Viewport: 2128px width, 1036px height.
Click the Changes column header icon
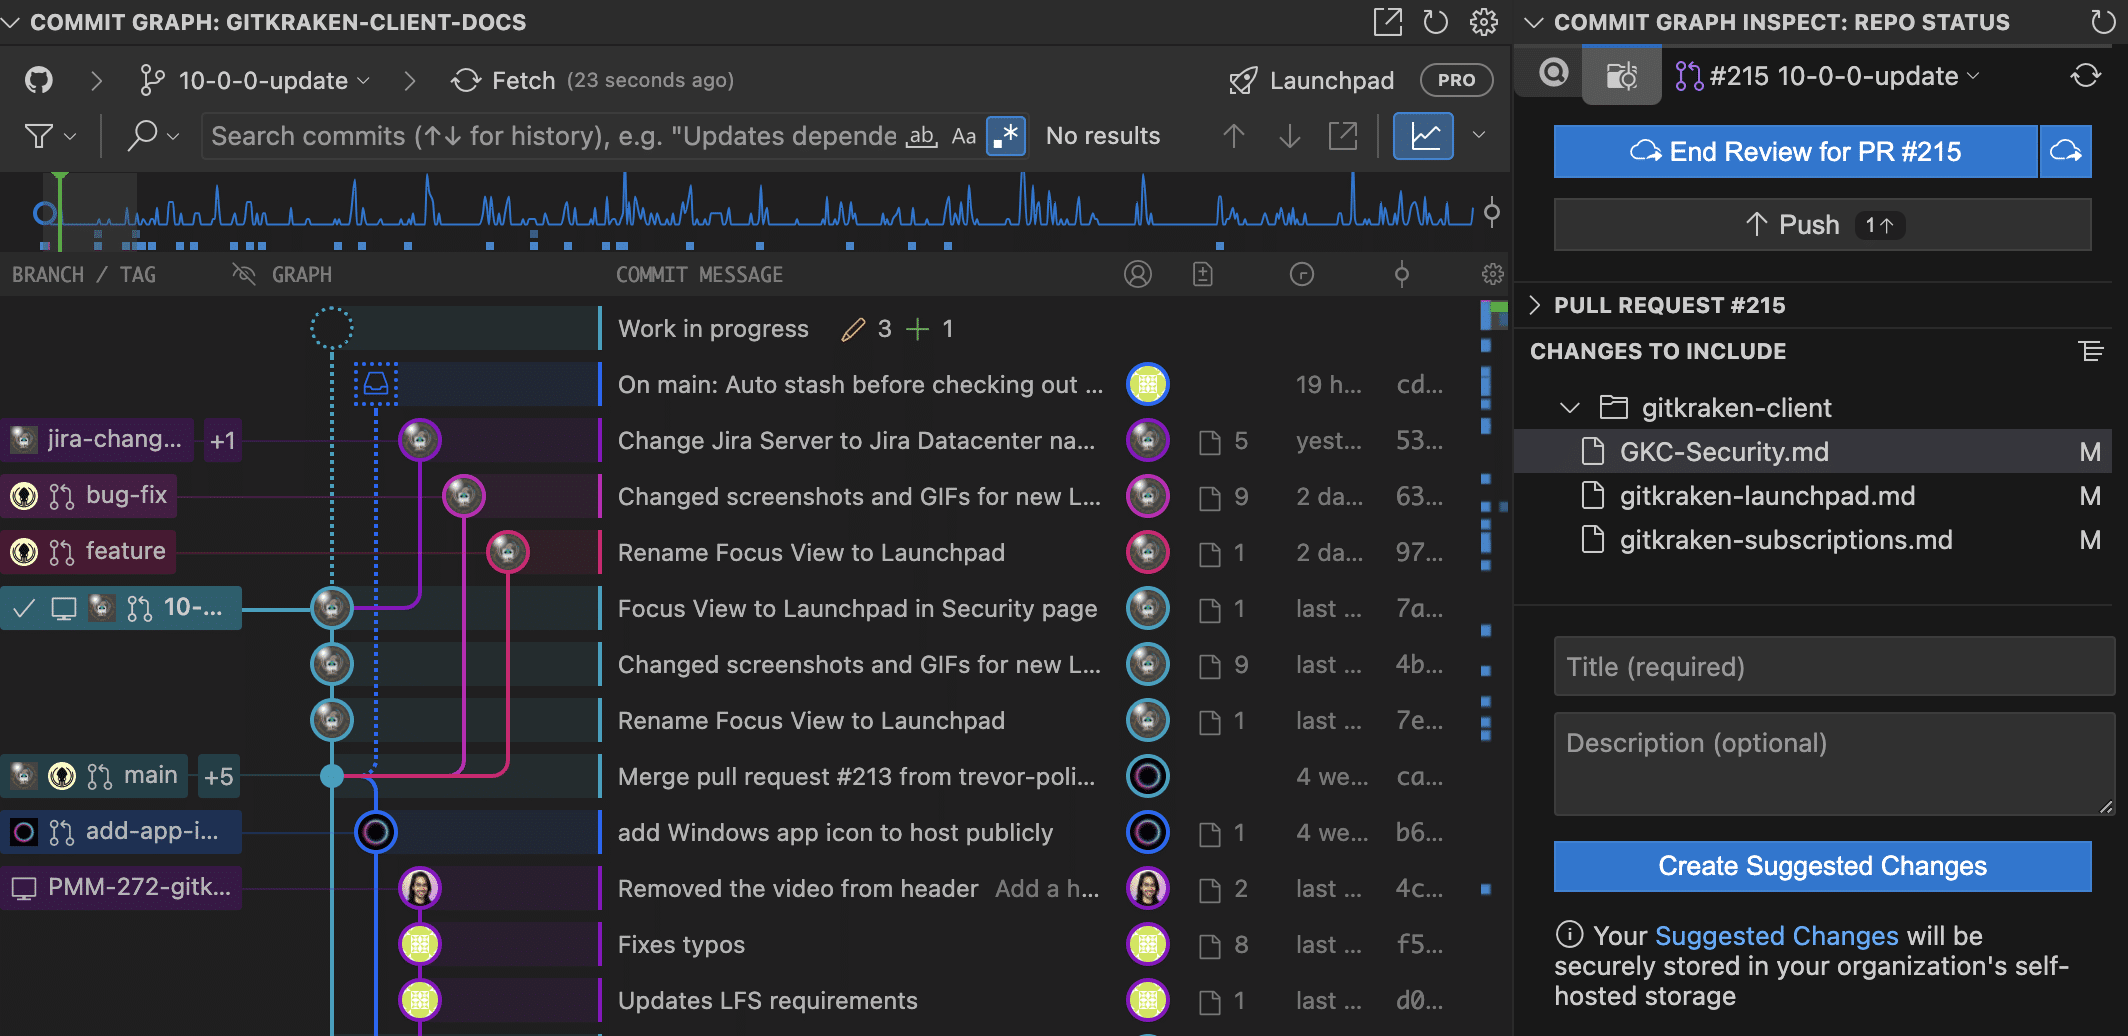click(x=1203, y=274)
